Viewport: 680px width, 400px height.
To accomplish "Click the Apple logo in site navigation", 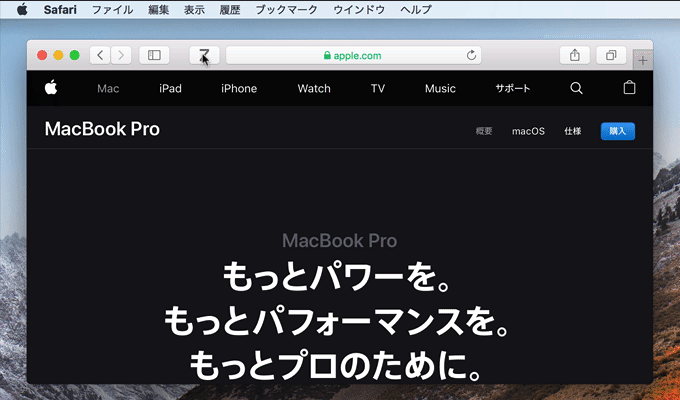I will pos(51,88).
